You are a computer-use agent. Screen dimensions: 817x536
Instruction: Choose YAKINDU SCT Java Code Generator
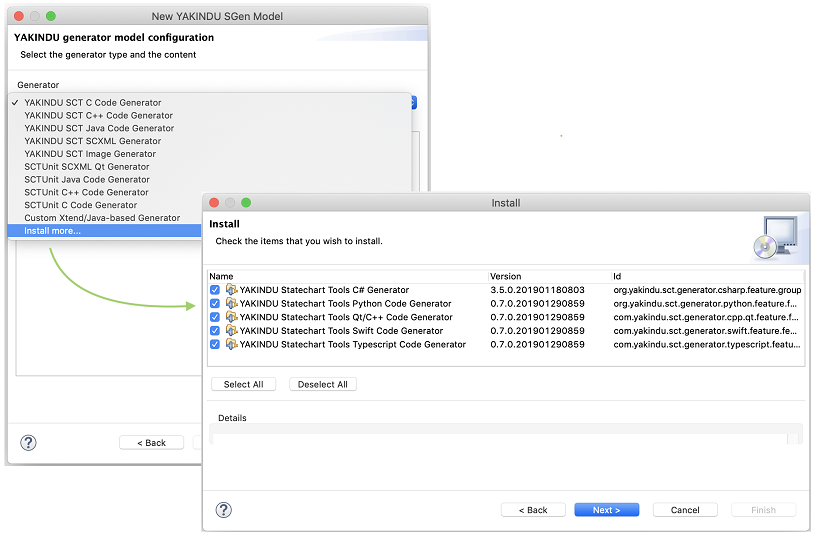point(209,128)
